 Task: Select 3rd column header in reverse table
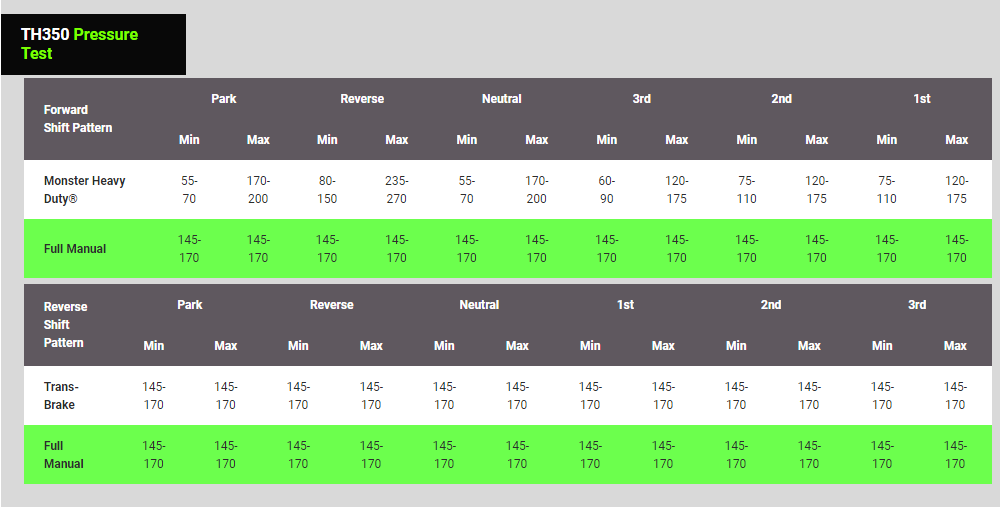point(917,305)
